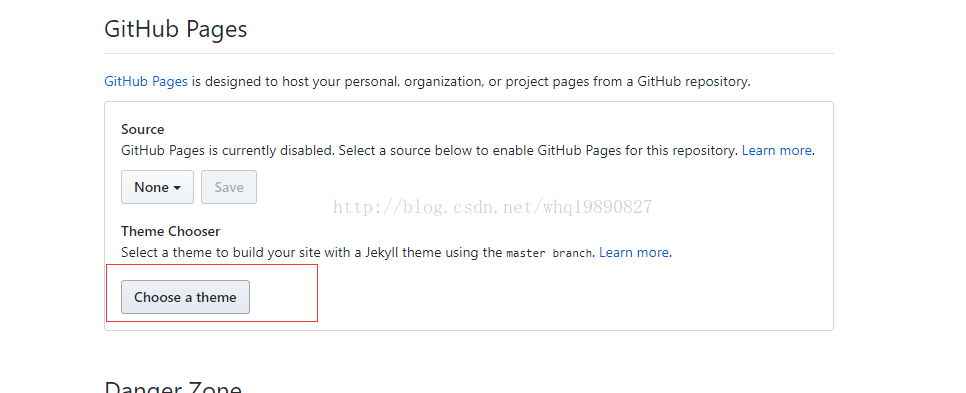Screen dimensions: 966x393
Task: Open Learn more link under Theme Chooser
Action: (x=634, y=252)
